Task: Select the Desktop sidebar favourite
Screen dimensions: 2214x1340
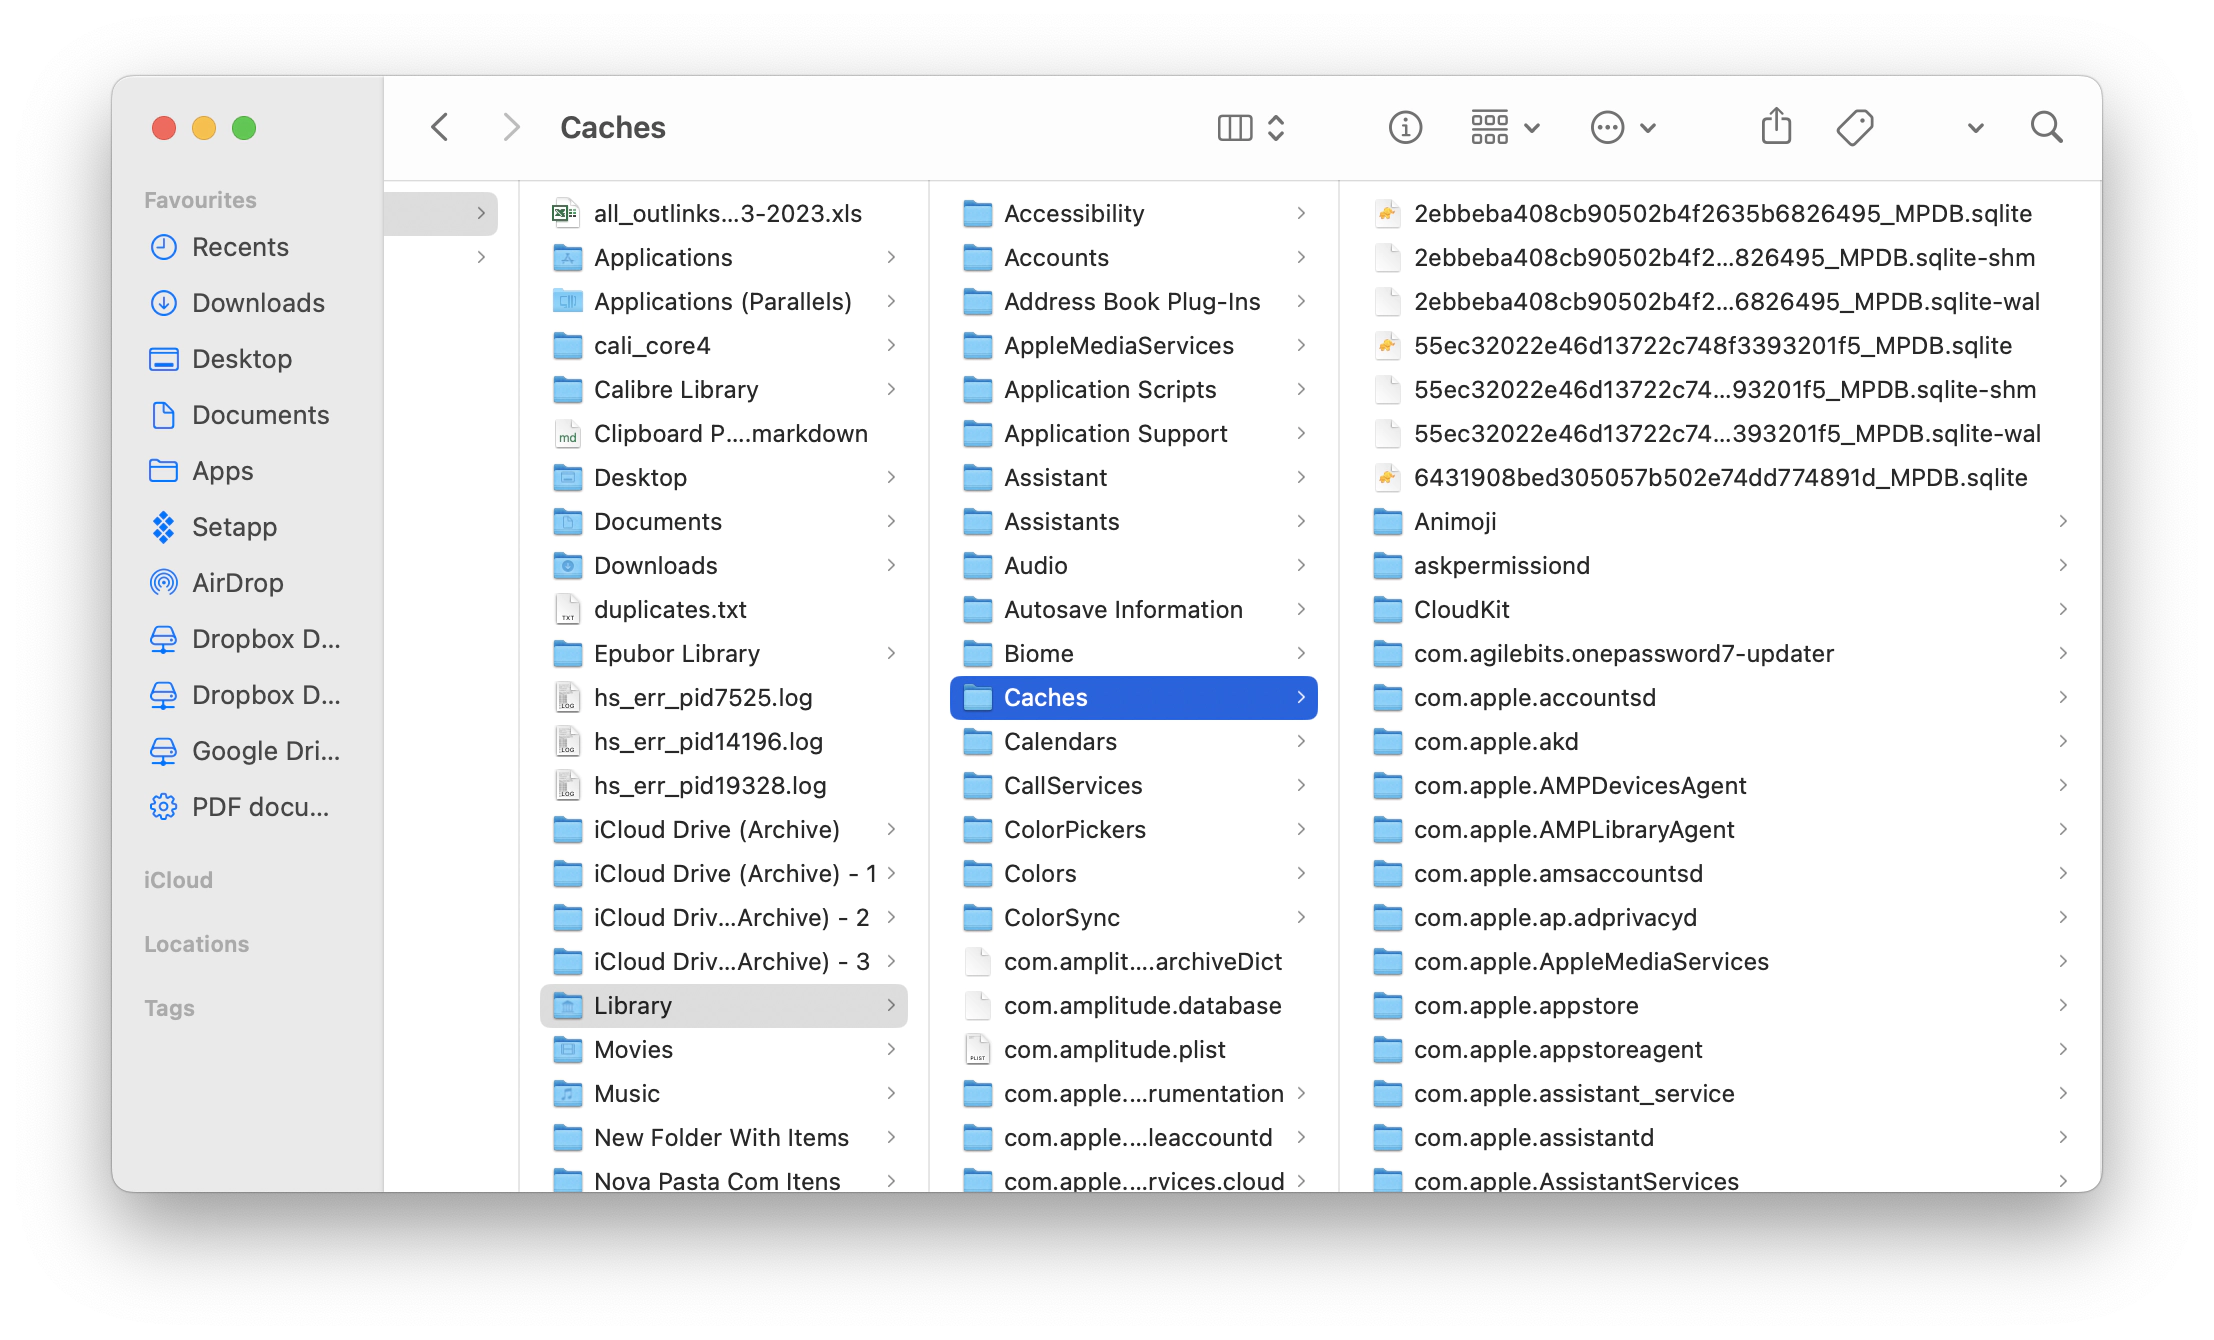Action: point(242,358)
